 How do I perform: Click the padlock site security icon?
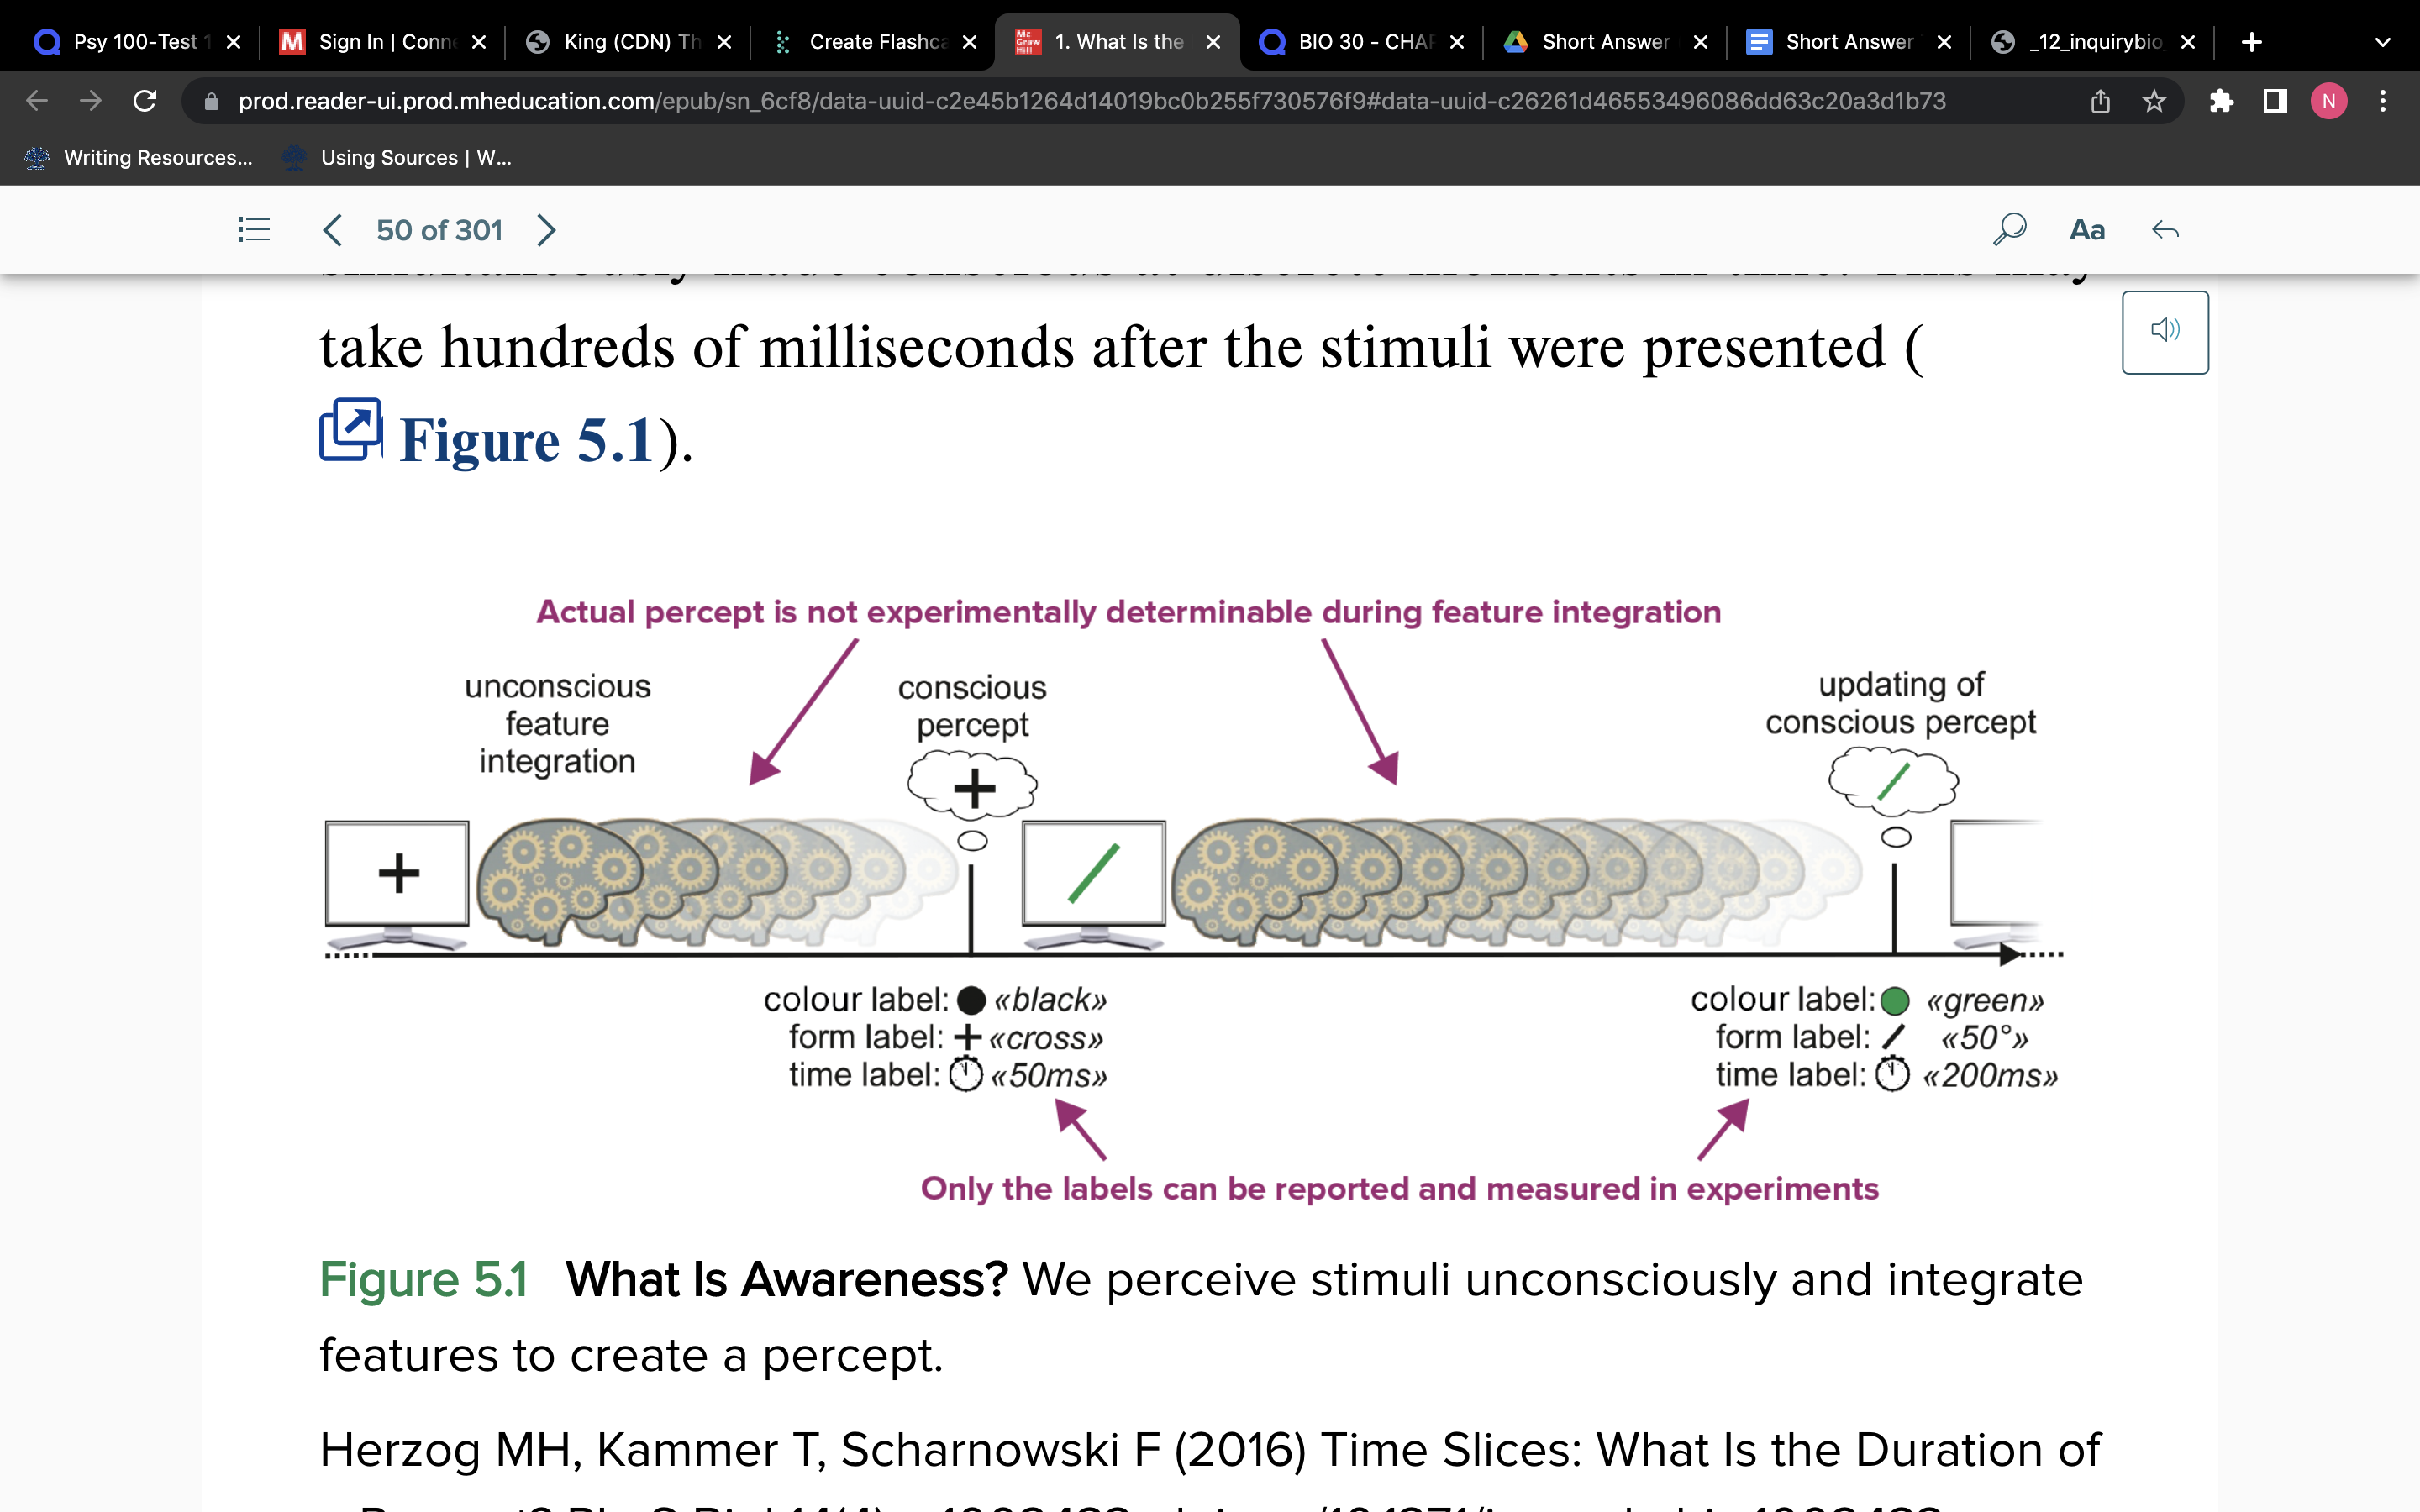[x=211, y=100]
